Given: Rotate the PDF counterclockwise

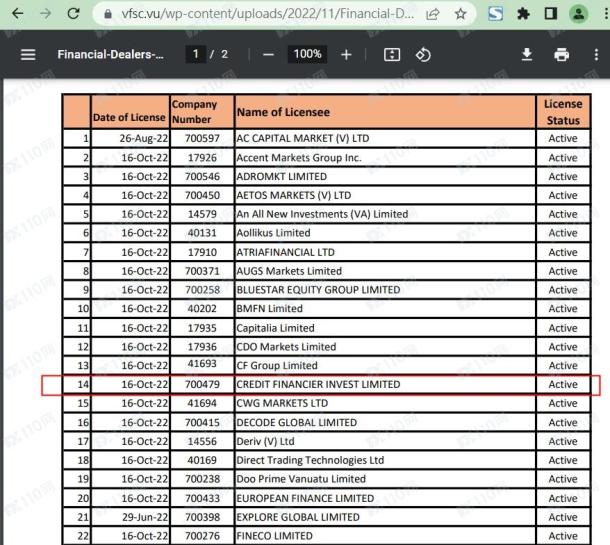Looking at the screenshot, I should pos(423,55).
